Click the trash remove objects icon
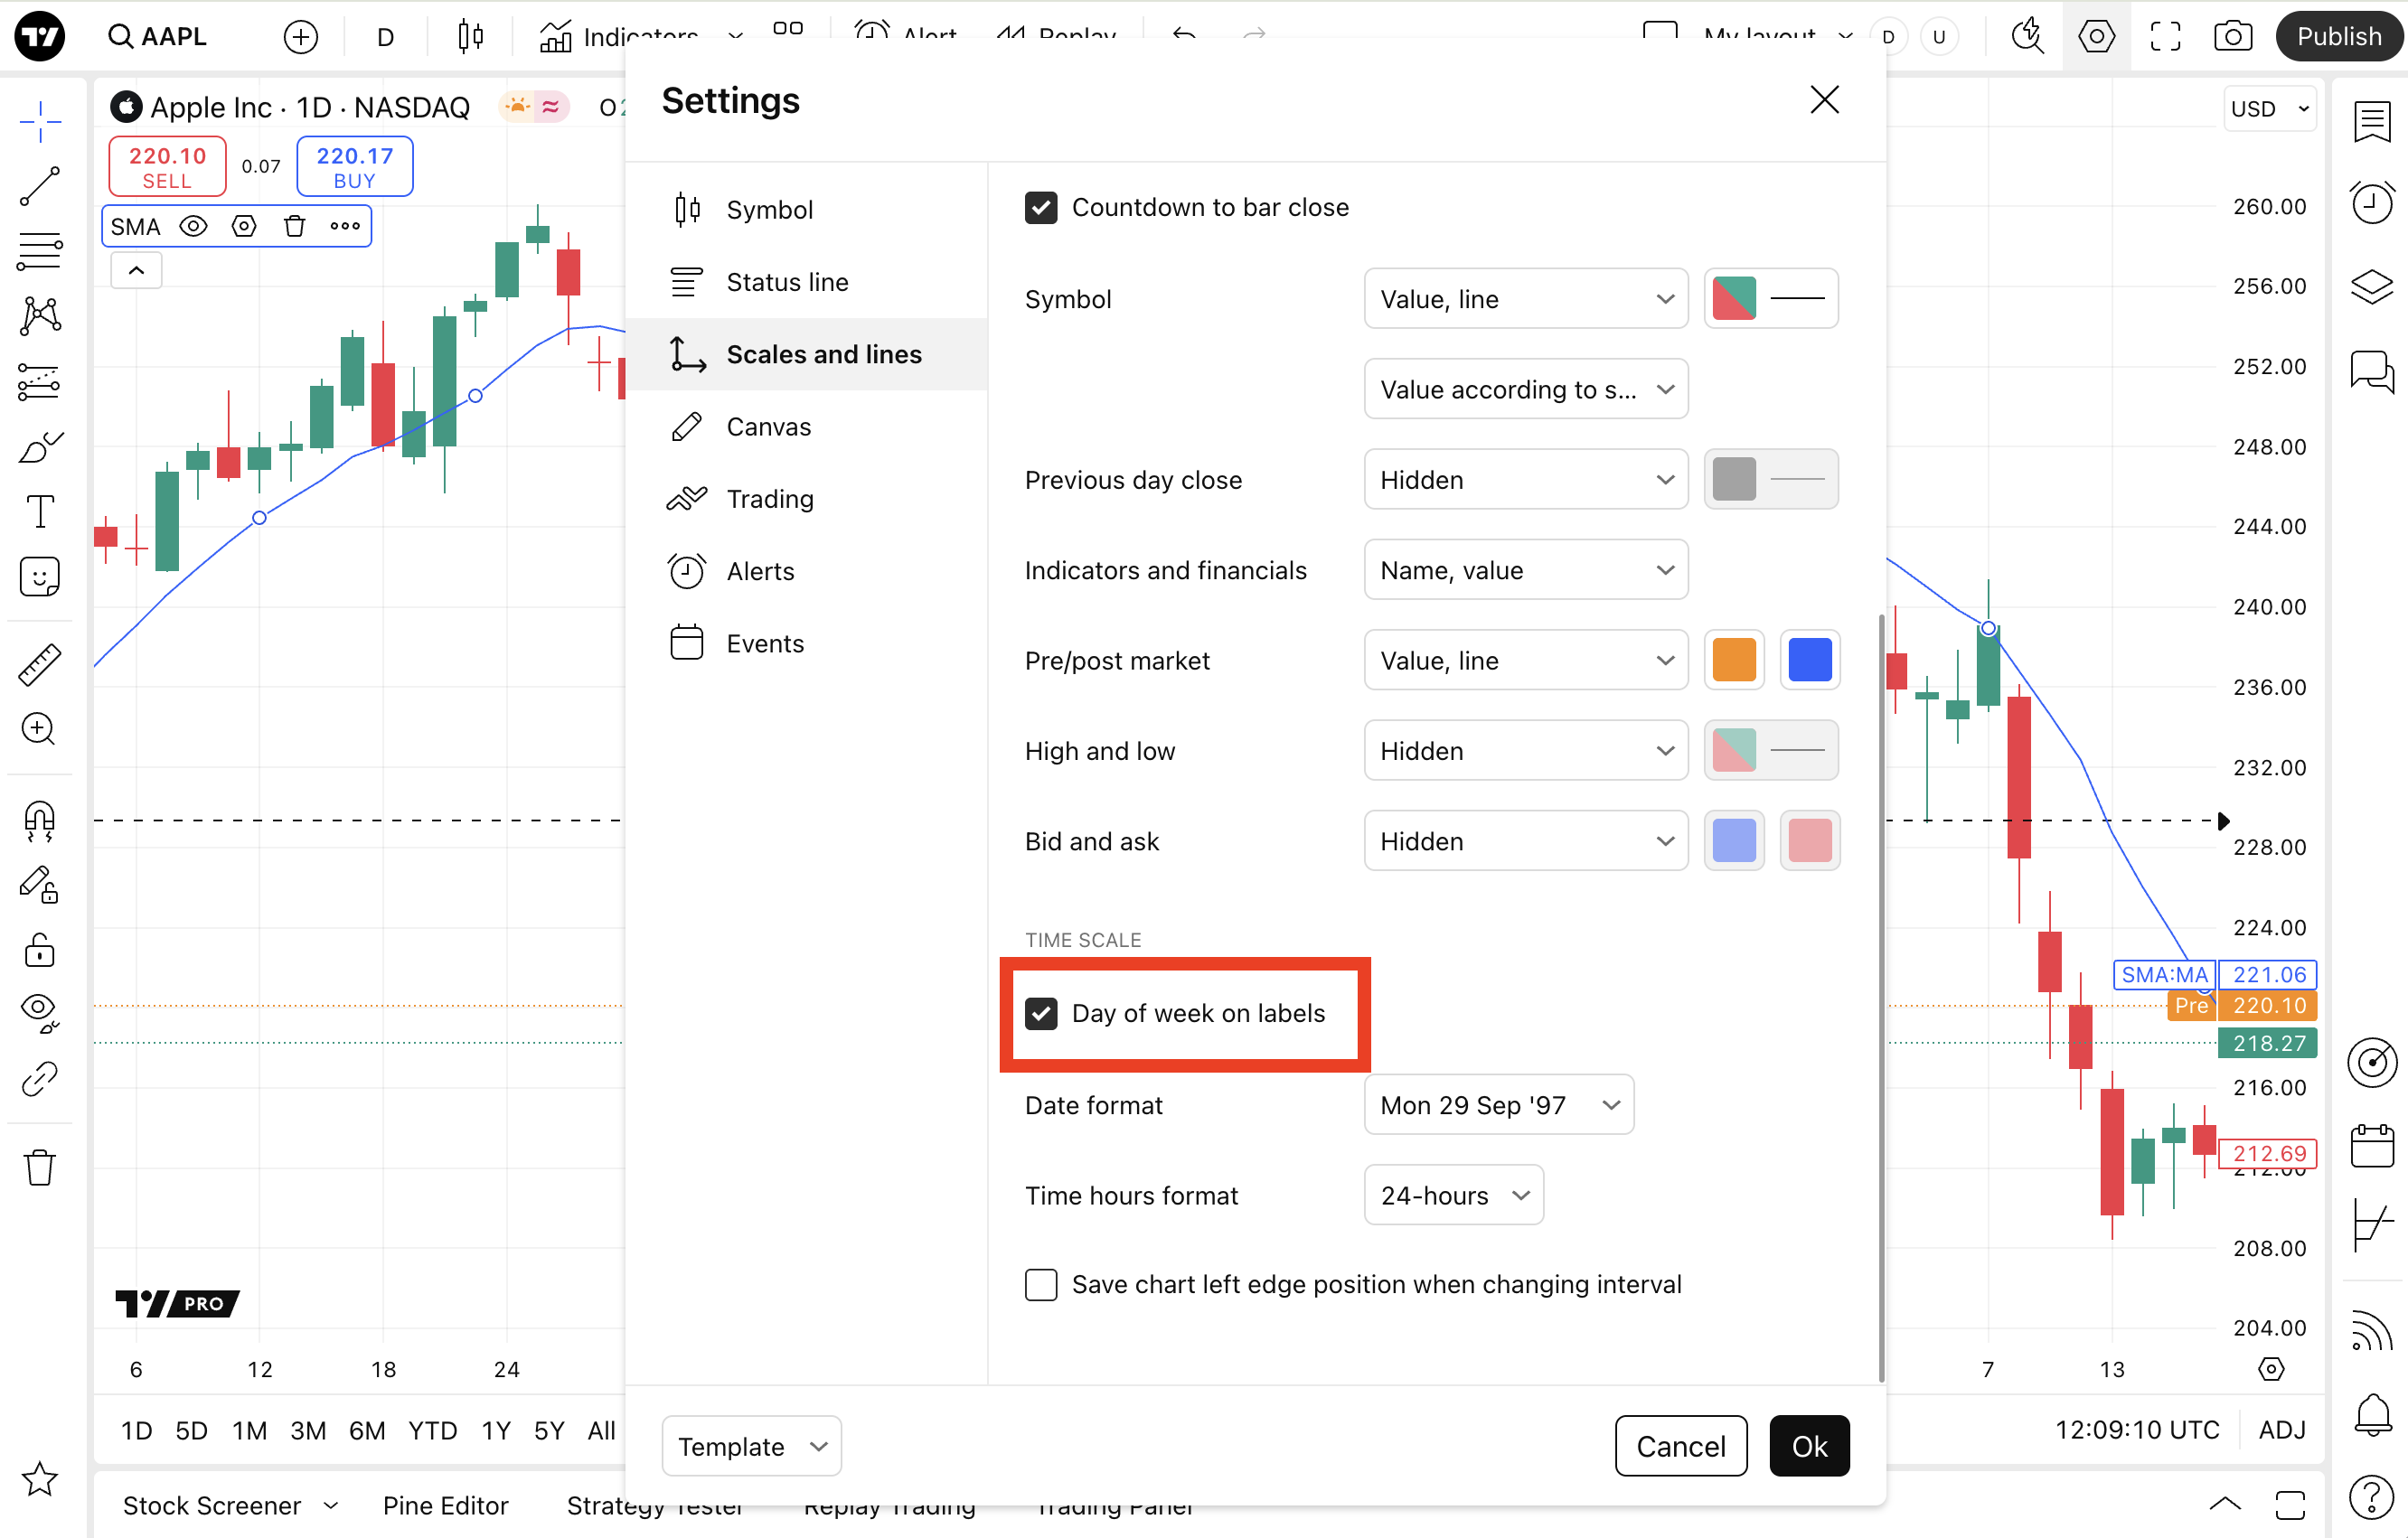Viewport: 2408px width, 1538px height. 40,1167
